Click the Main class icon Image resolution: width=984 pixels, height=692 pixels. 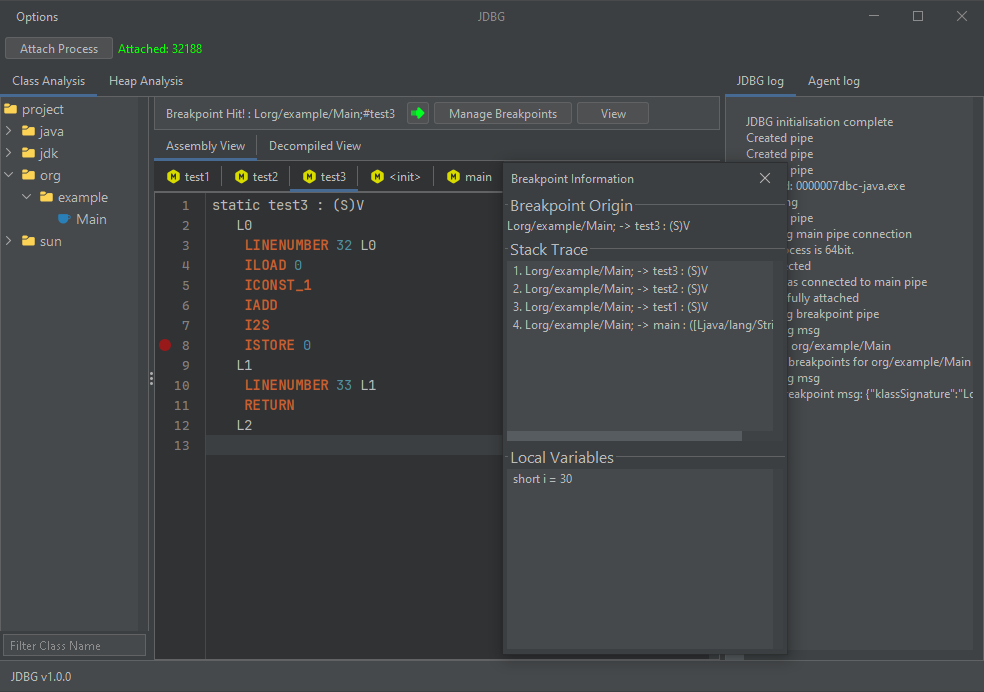click(64, 219)
